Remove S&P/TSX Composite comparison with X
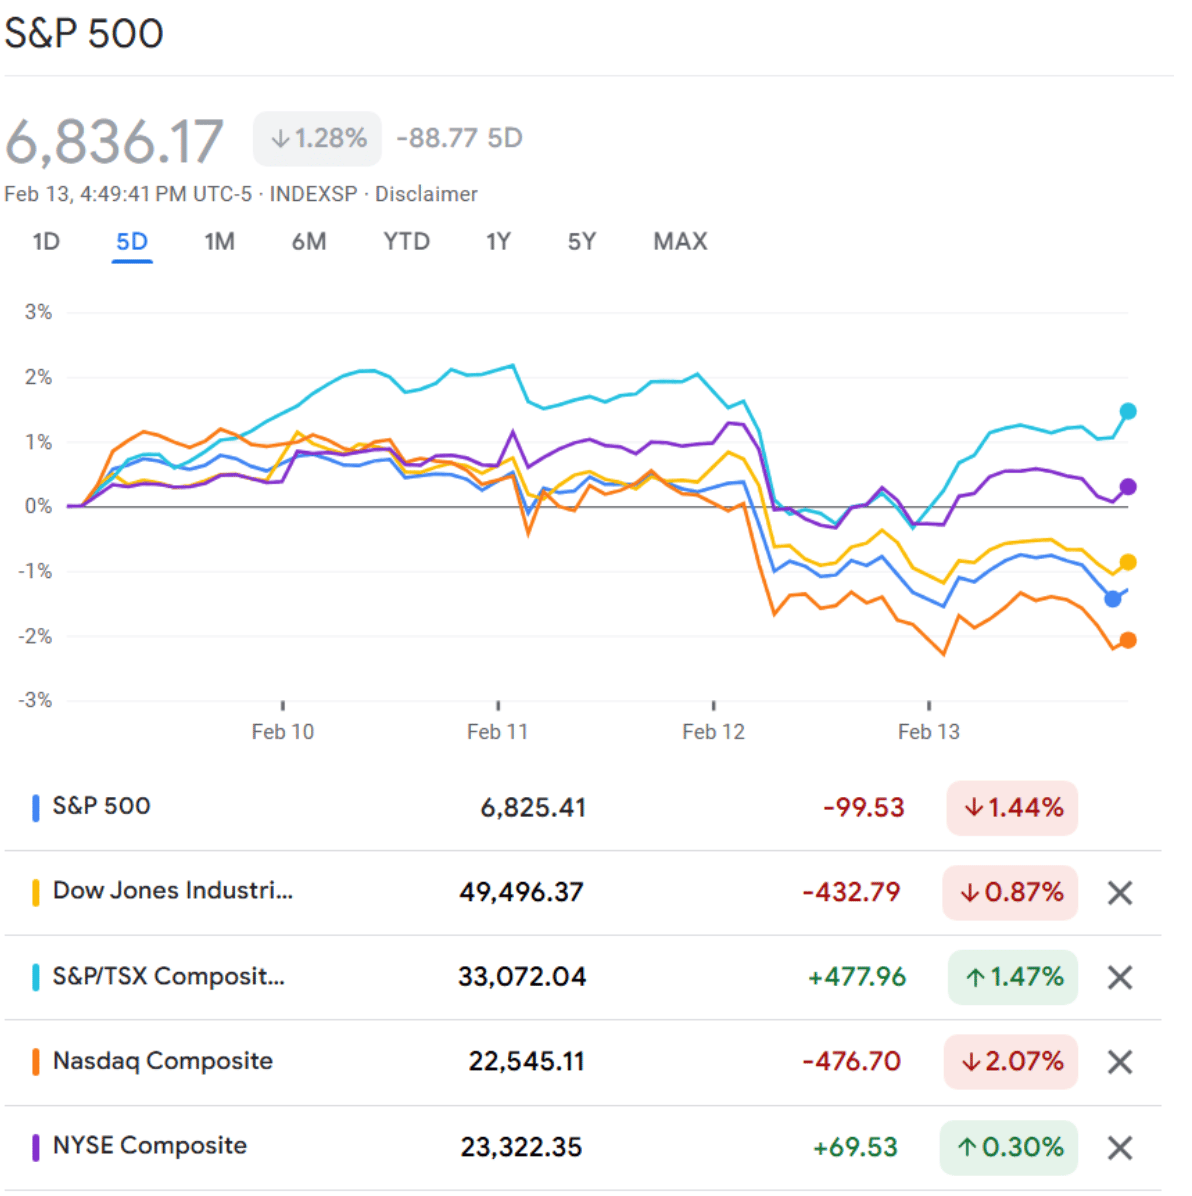The height and width of the screenshot is (1196, 1192). [1119, 977]
